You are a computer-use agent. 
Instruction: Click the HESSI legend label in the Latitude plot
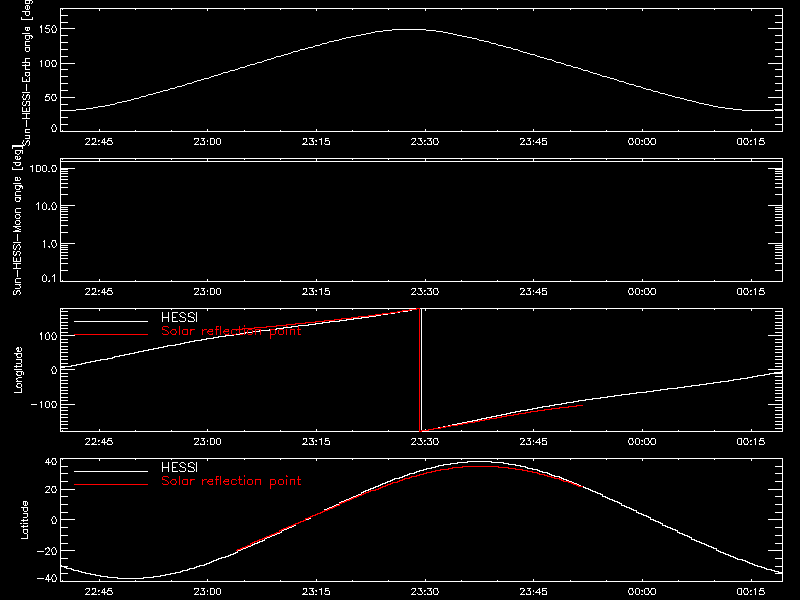click(x=179, y=467)
